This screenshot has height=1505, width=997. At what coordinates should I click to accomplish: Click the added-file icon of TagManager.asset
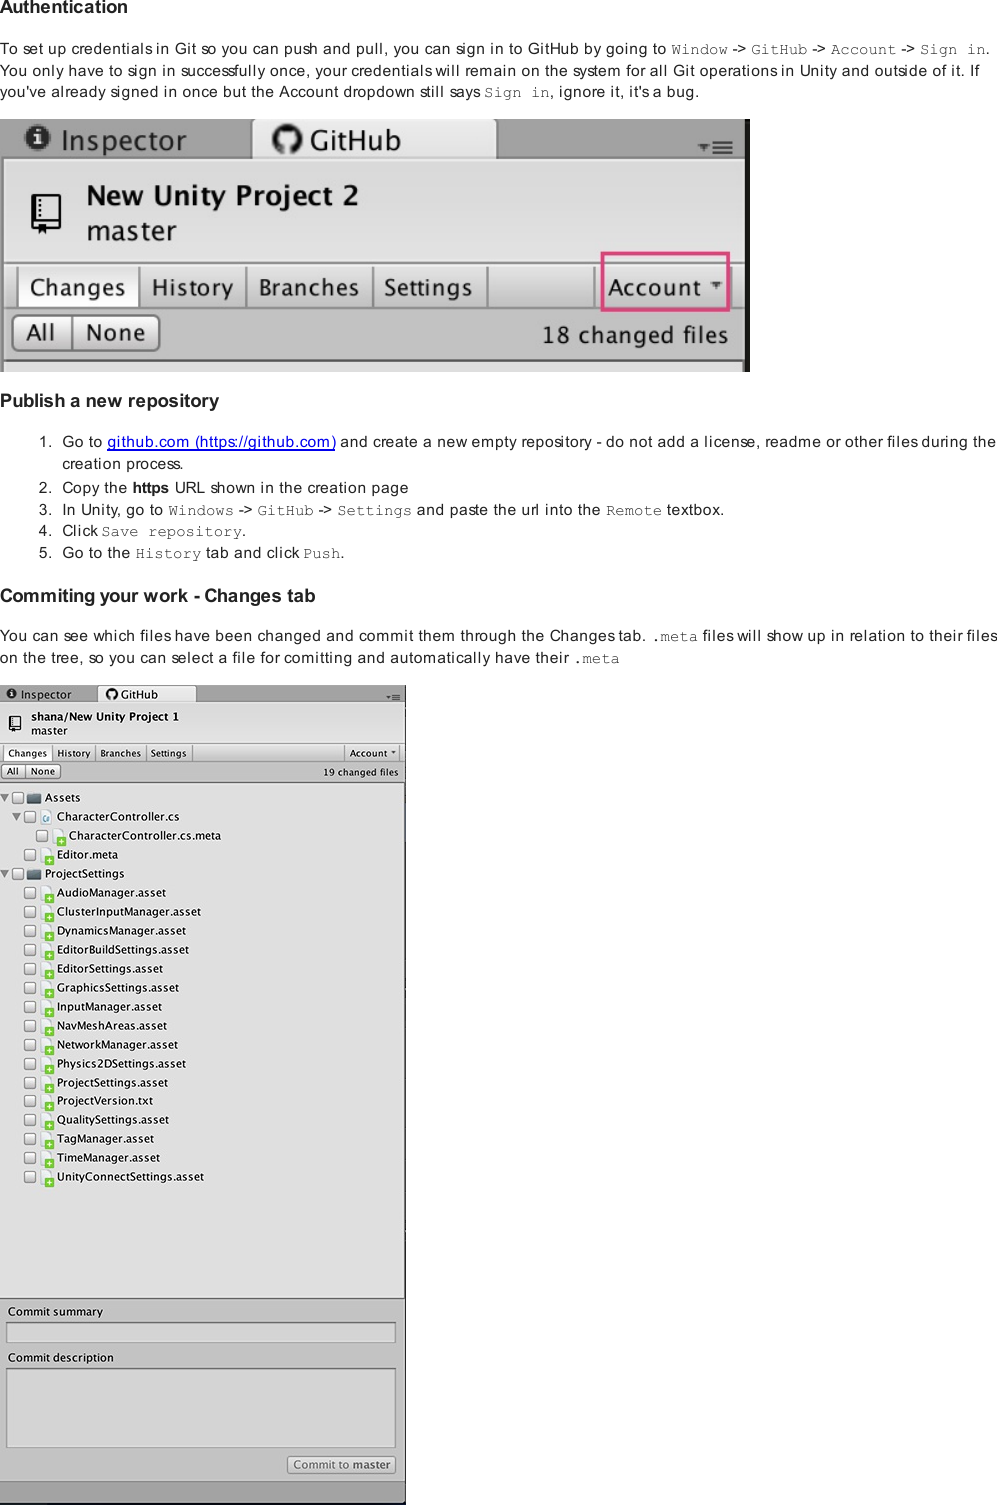[x=47, y=1140]
